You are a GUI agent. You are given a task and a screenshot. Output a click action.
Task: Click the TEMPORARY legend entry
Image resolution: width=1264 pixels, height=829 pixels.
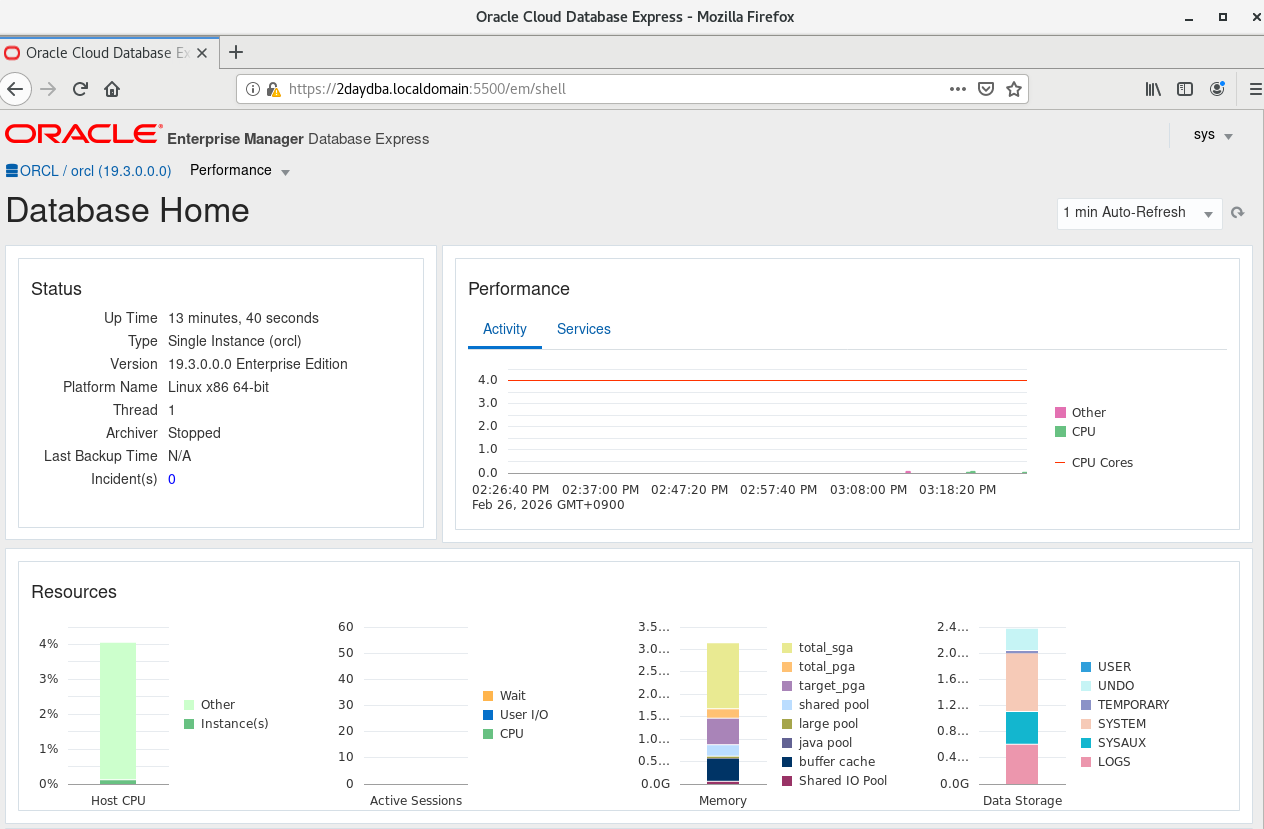1124,705
